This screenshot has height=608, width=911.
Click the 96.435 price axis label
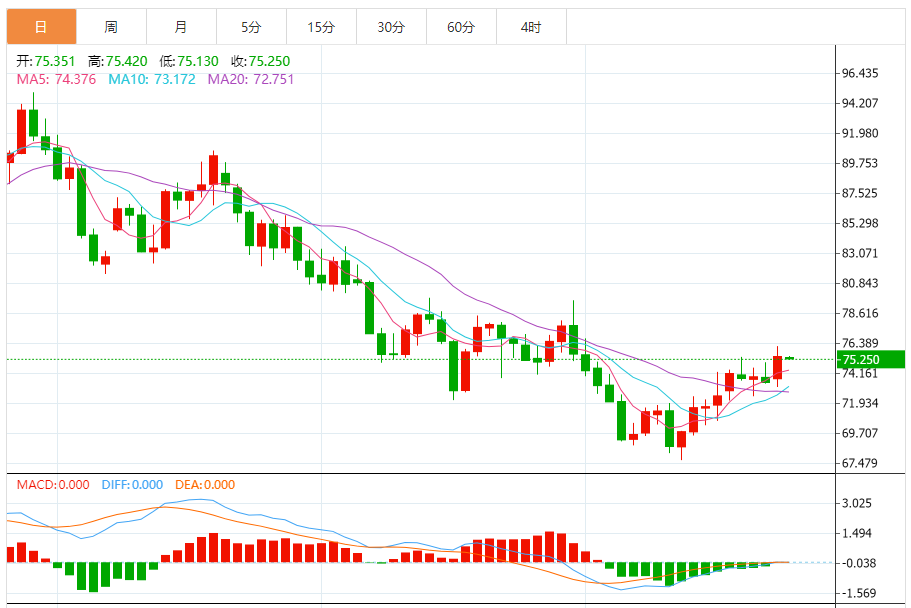coord(860,73)
